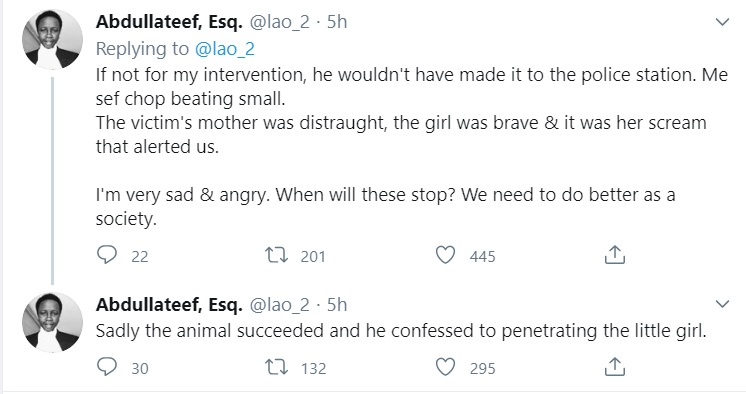
Task: Retweet the first tweet with 201 retweets
Action: coord(276,256)
